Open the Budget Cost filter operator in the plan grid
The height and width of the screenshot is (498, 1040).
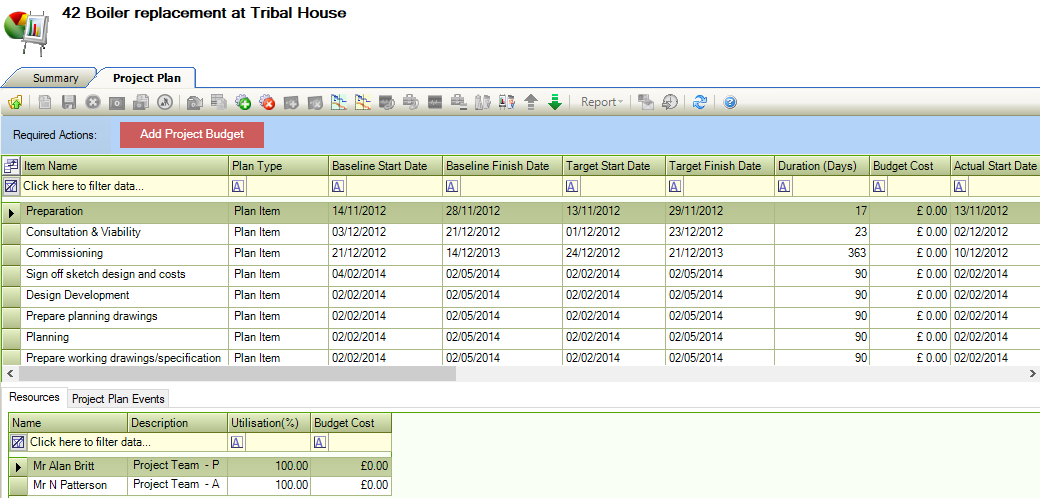pyautogui.click(x=878, y=186)
